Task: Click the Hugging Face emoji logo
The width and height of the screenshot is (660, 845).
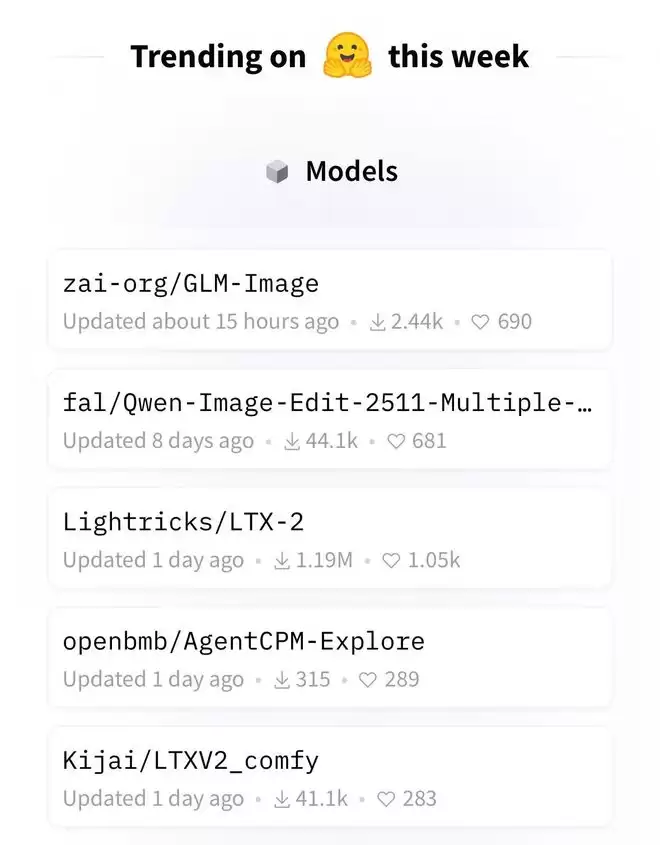Action: point(347,56)
